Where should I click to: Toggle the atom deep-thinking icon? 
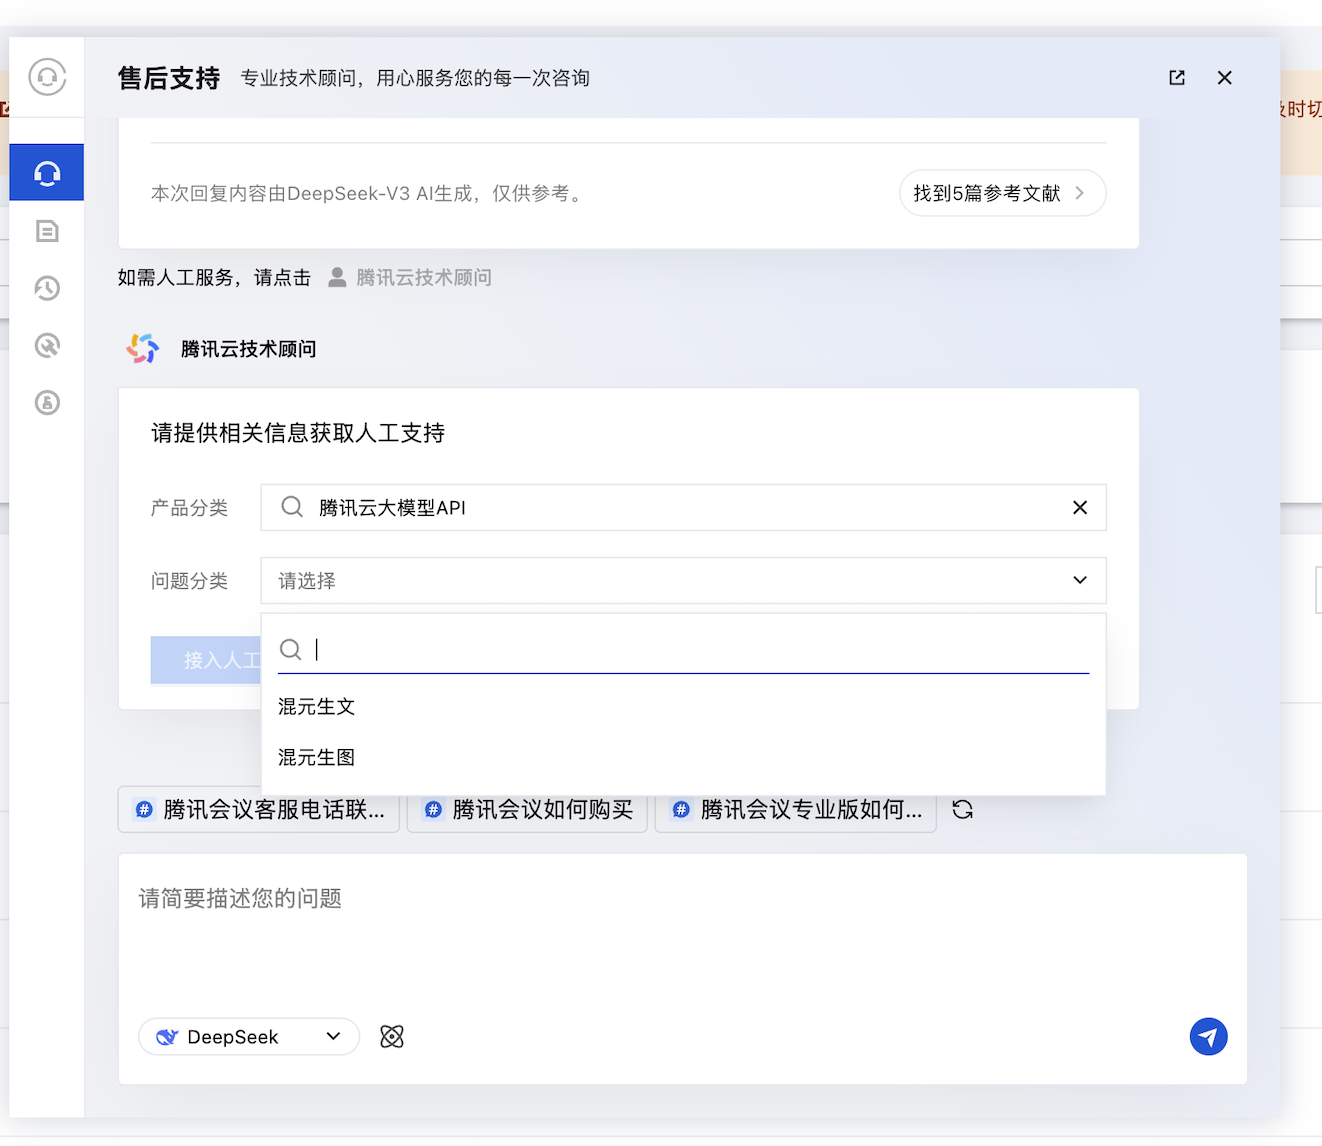click(392, 1037)
